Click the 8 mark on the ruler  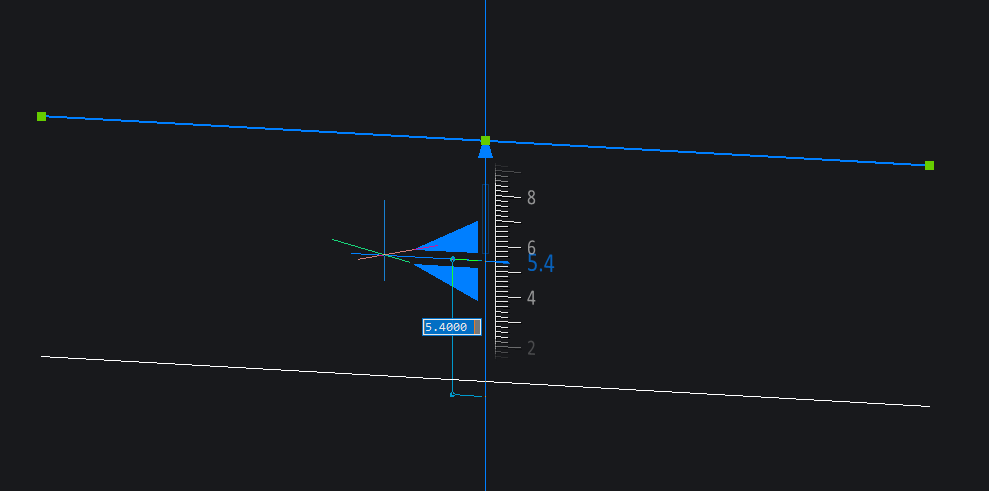click(531, 198)
